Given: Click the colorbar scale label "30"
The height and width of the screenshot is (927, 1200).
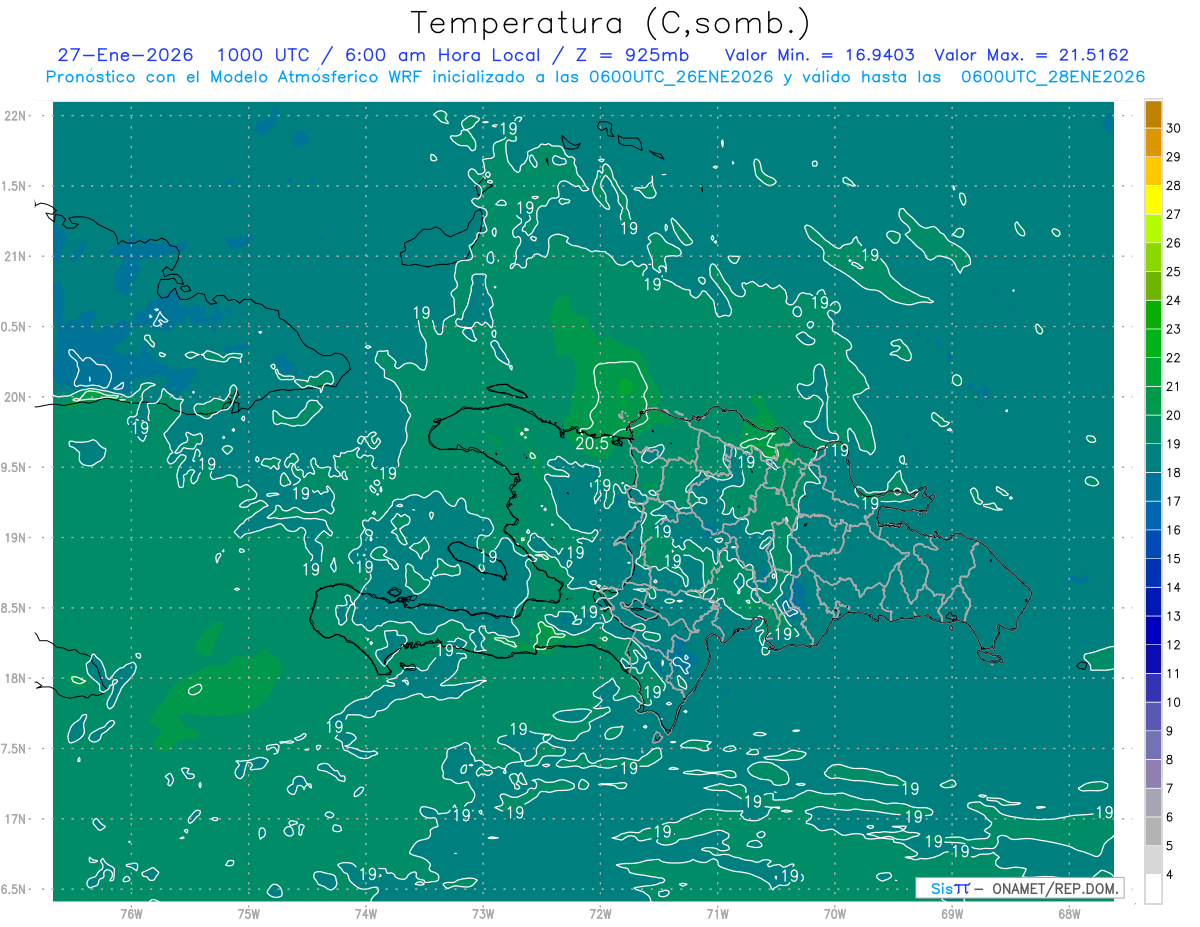Looking at the screenshot, I should 1174,128.
